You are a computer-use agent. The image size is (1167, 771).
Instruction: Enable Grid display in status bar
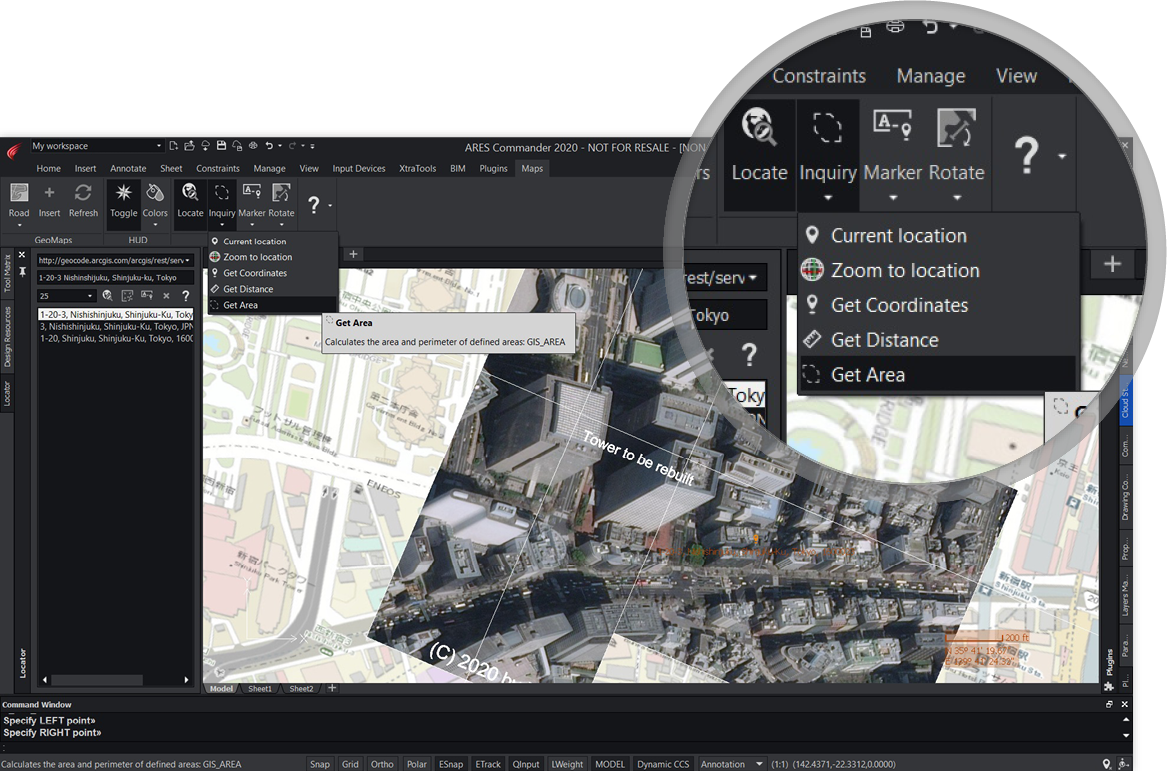[350, 764]
